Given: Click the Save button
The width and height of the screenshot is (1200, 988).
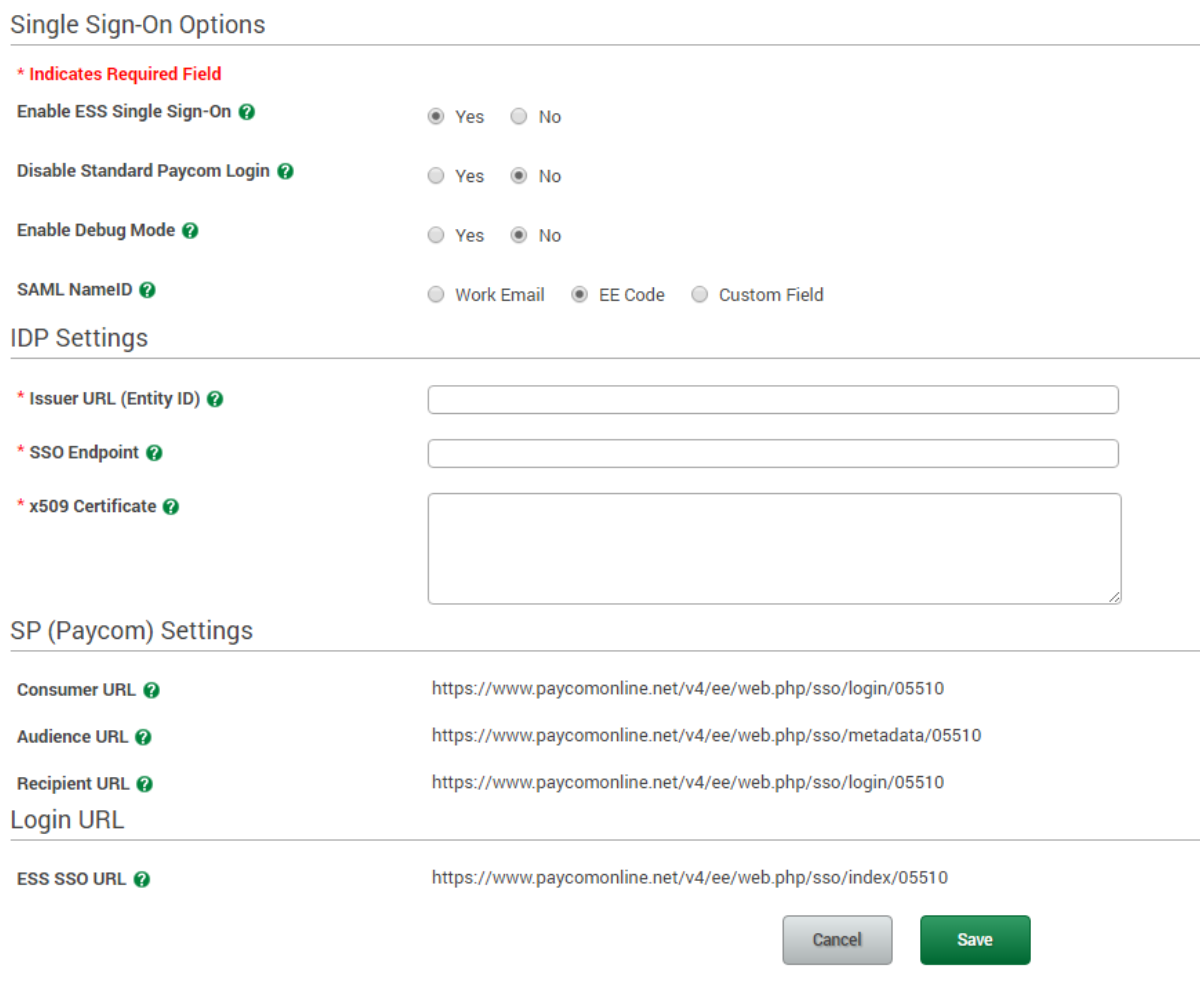Looking at the screenshot, I should (x=974, y=939).
